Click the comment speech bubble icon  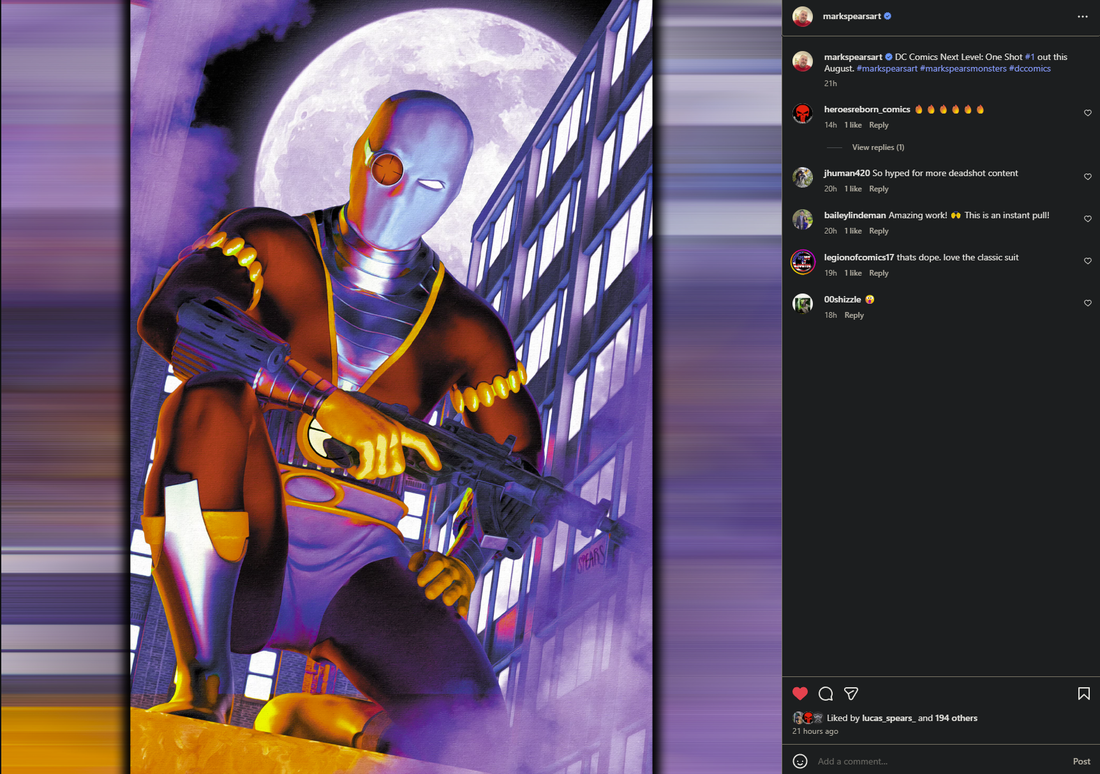click(826, 693)
